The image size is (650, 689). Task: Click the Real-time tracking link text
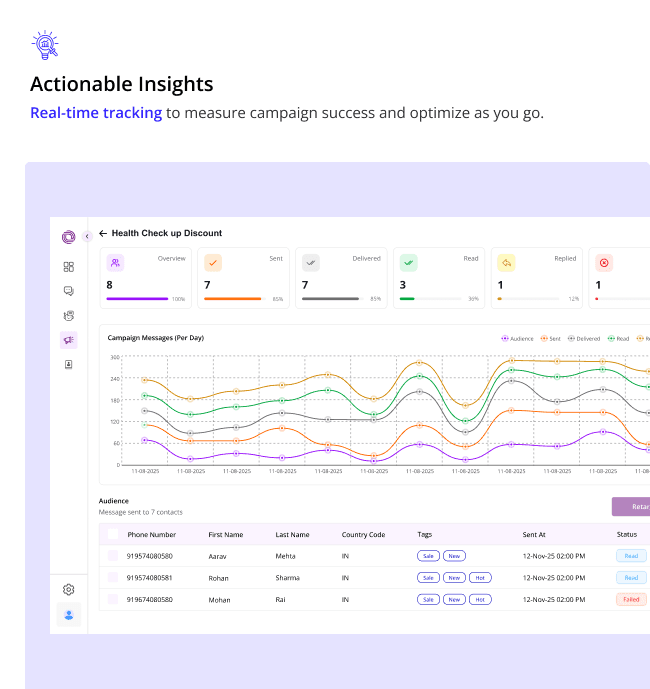(x=96, y=113)
